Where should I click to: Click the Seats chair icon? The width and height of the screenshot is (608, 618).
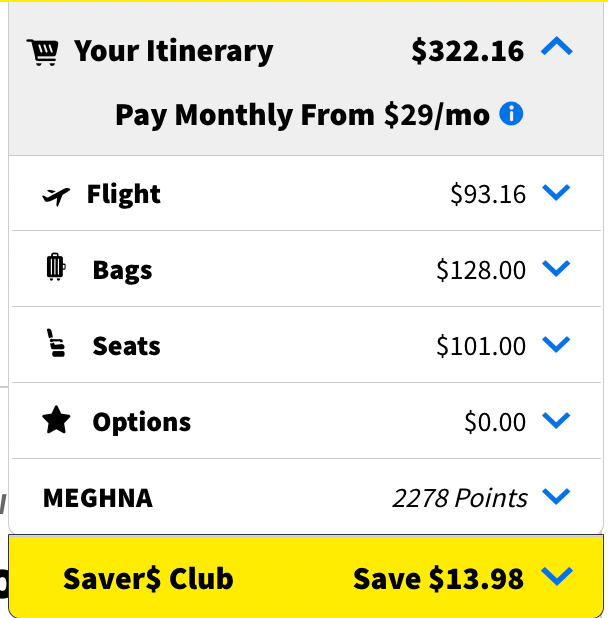pyautogui.click(x=56, y=344)
